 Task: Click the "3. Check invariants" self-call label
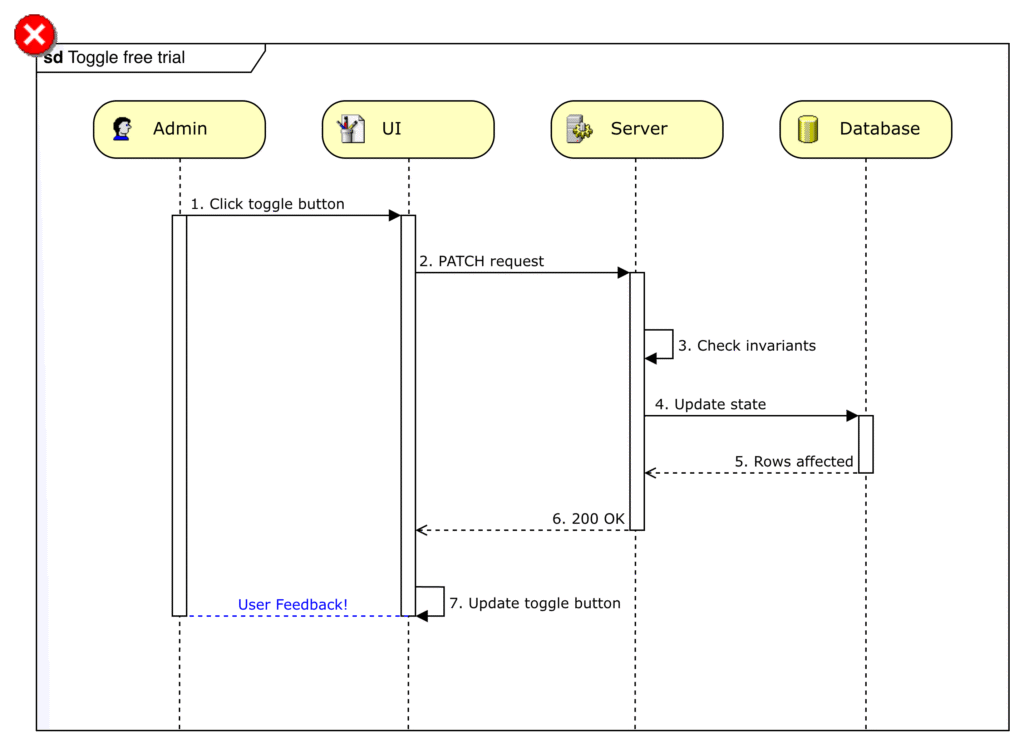746,346
